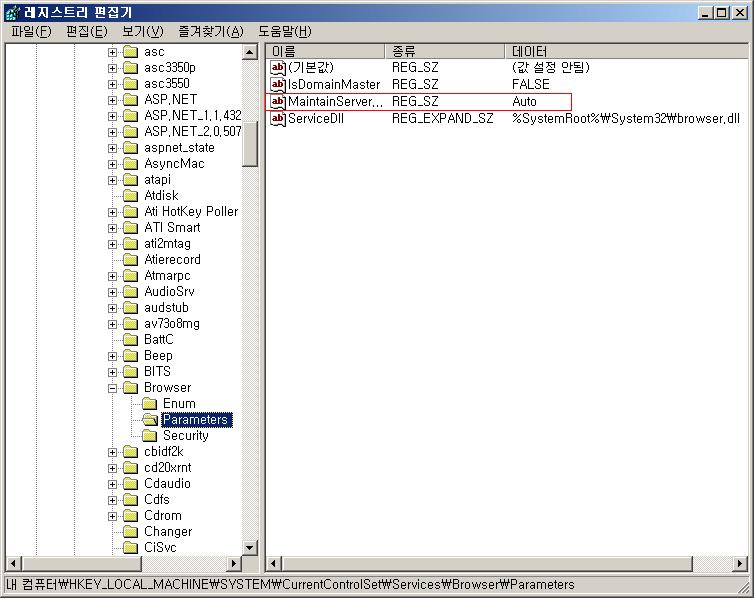Click the tree pane scroll down arrow

[x=250, y=547]
